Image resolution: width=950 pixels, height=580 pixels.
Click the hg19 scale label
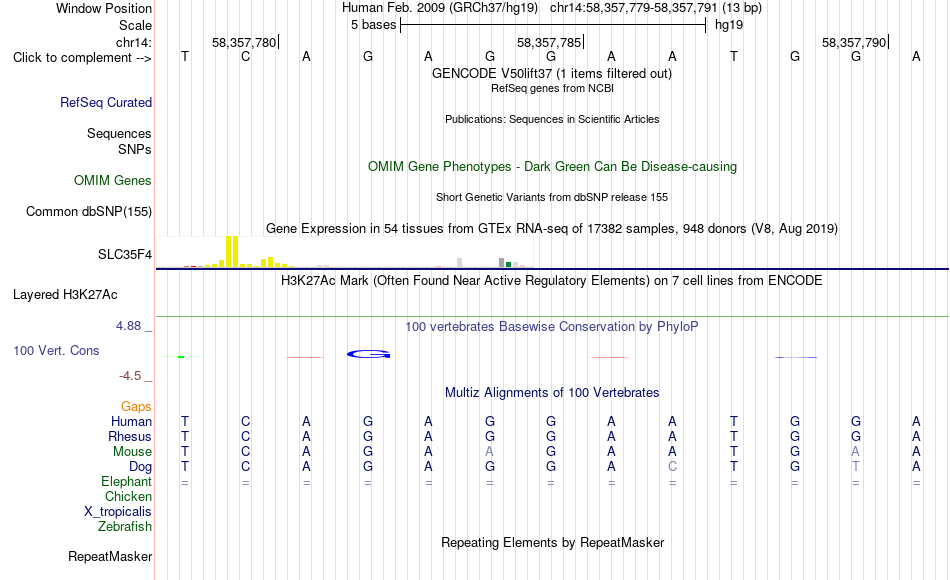point(729,25)
